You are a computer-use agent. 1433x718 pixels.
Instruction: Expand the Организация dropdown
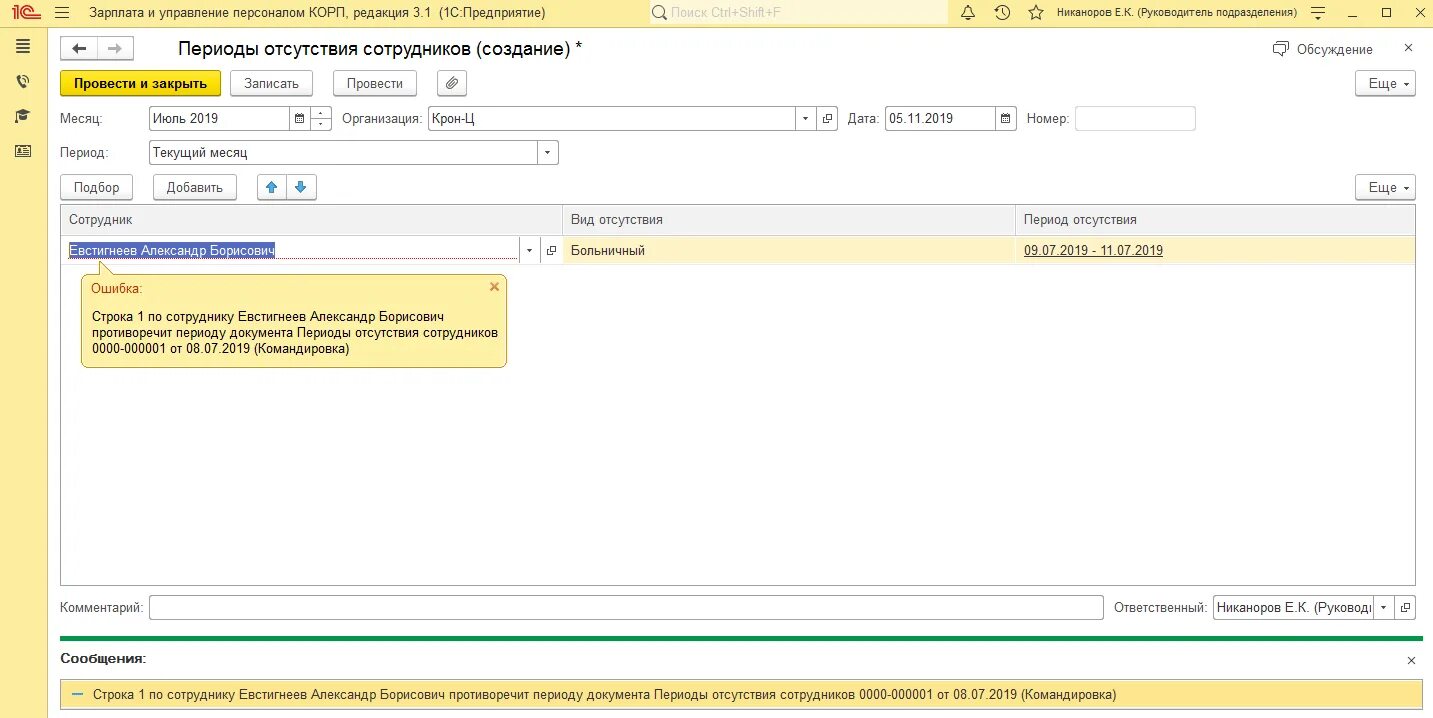806,118
